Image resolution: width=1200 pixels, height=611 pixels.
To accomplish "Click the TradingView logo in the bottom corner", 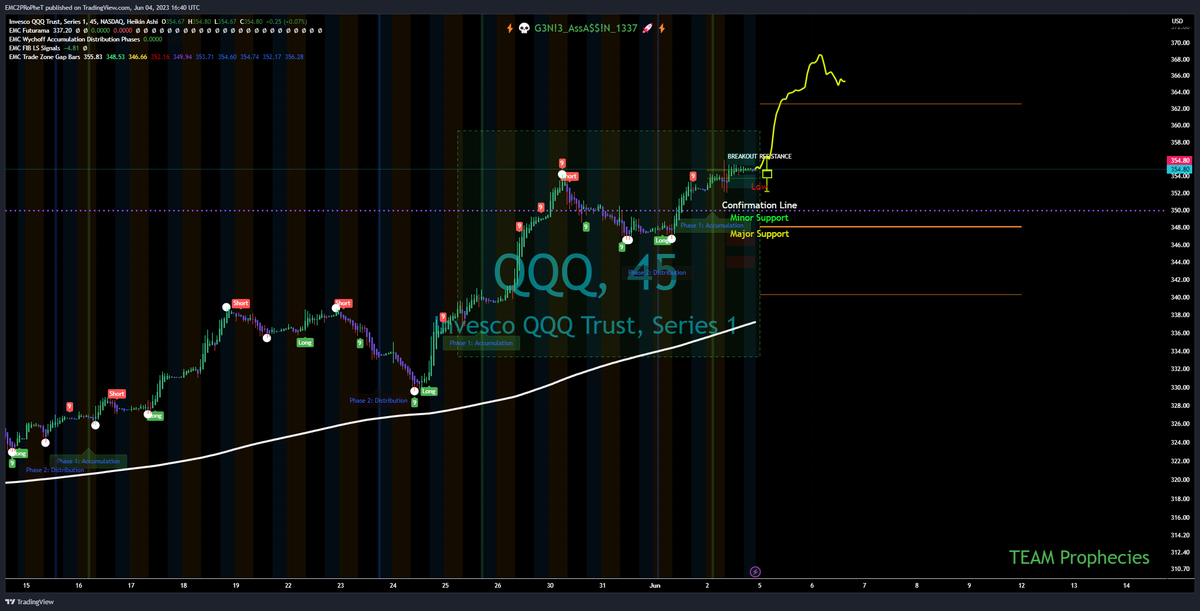I will point(31,602).
